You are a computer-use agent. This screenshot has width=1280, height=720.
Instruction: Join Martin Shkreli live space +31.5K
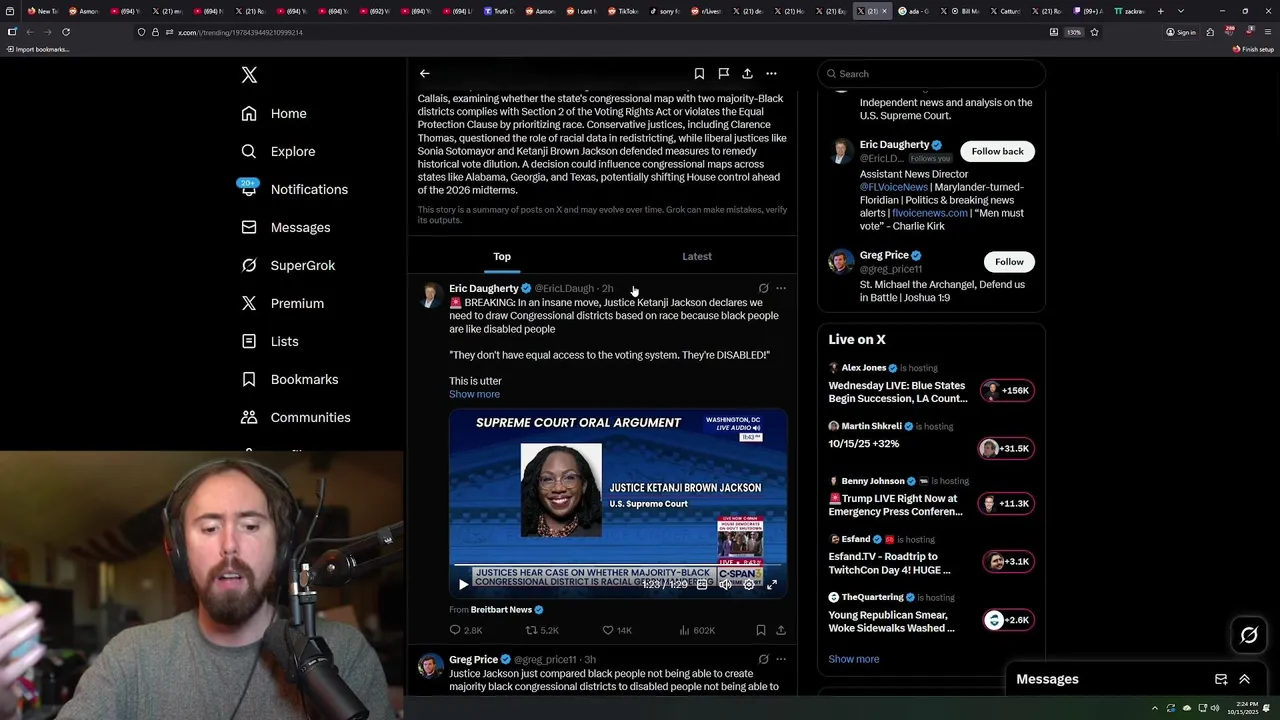pyautogui.click(x=1005, y=449)
